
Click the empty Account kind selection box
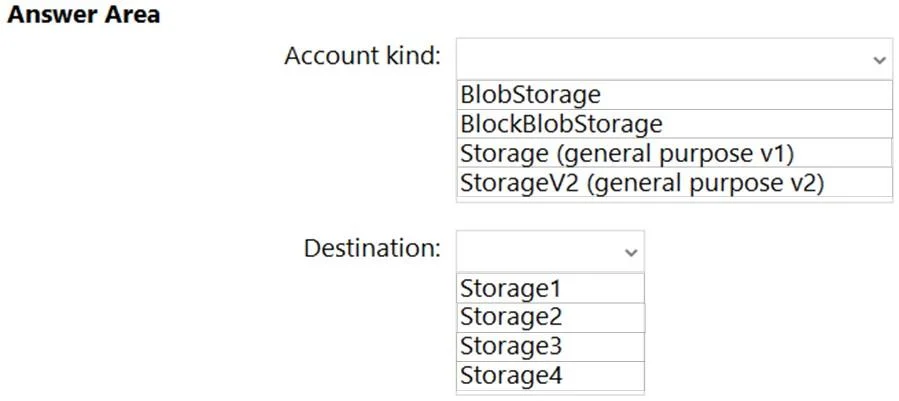[674, 59]
